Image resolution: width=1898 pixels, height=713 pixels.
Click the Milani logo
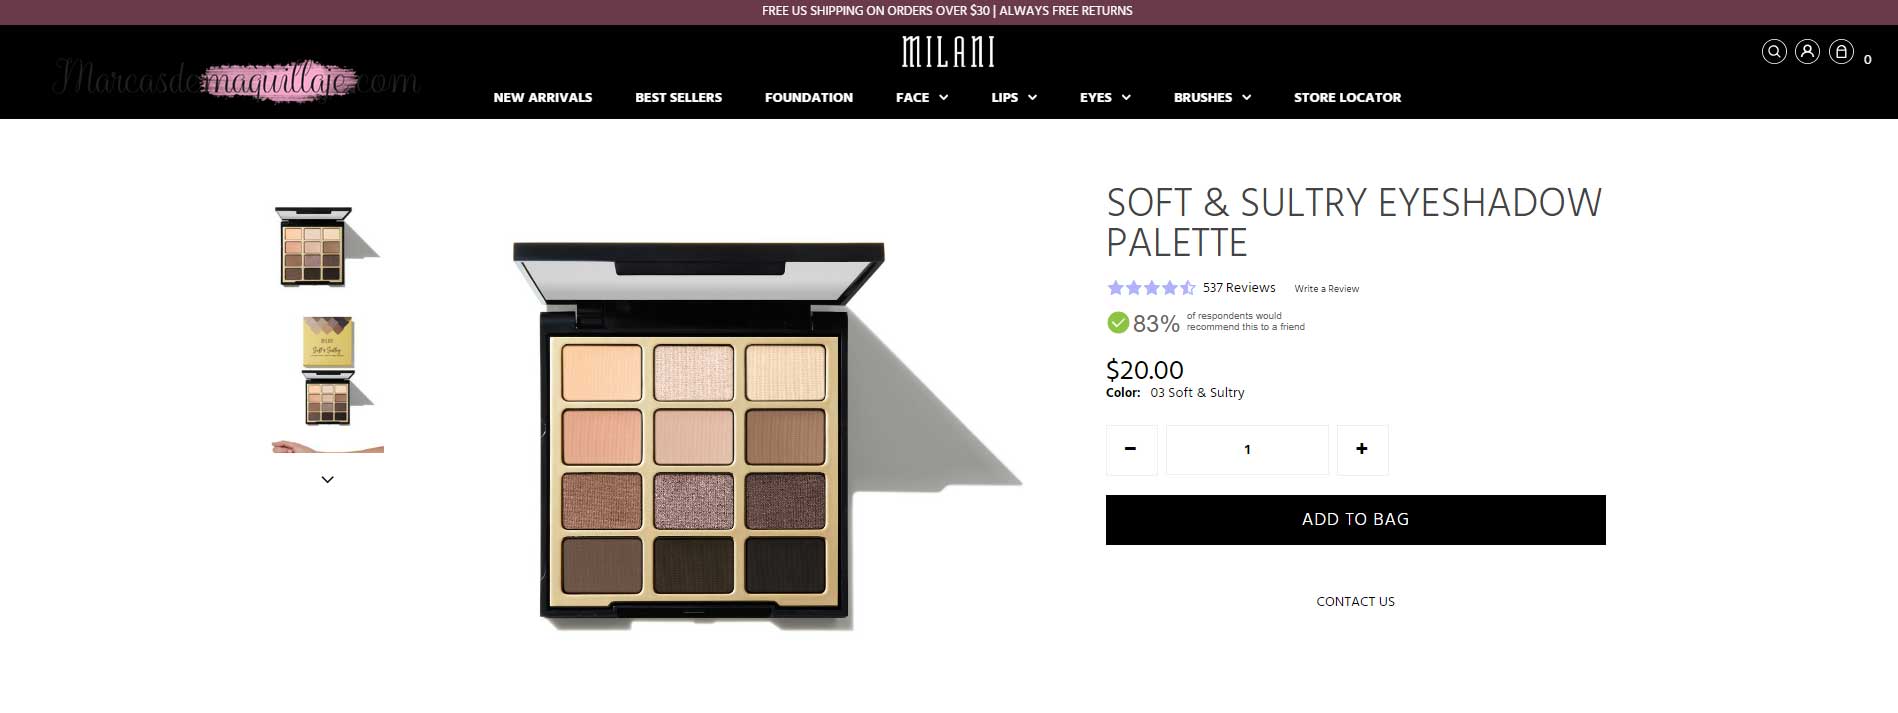pos(948,52)
